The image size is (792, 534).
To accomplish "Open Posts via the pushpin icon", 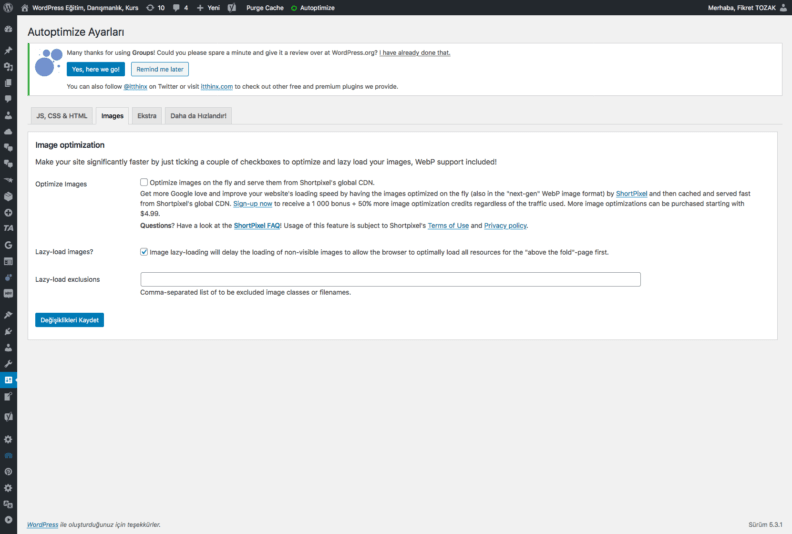I will coord(8,51).
